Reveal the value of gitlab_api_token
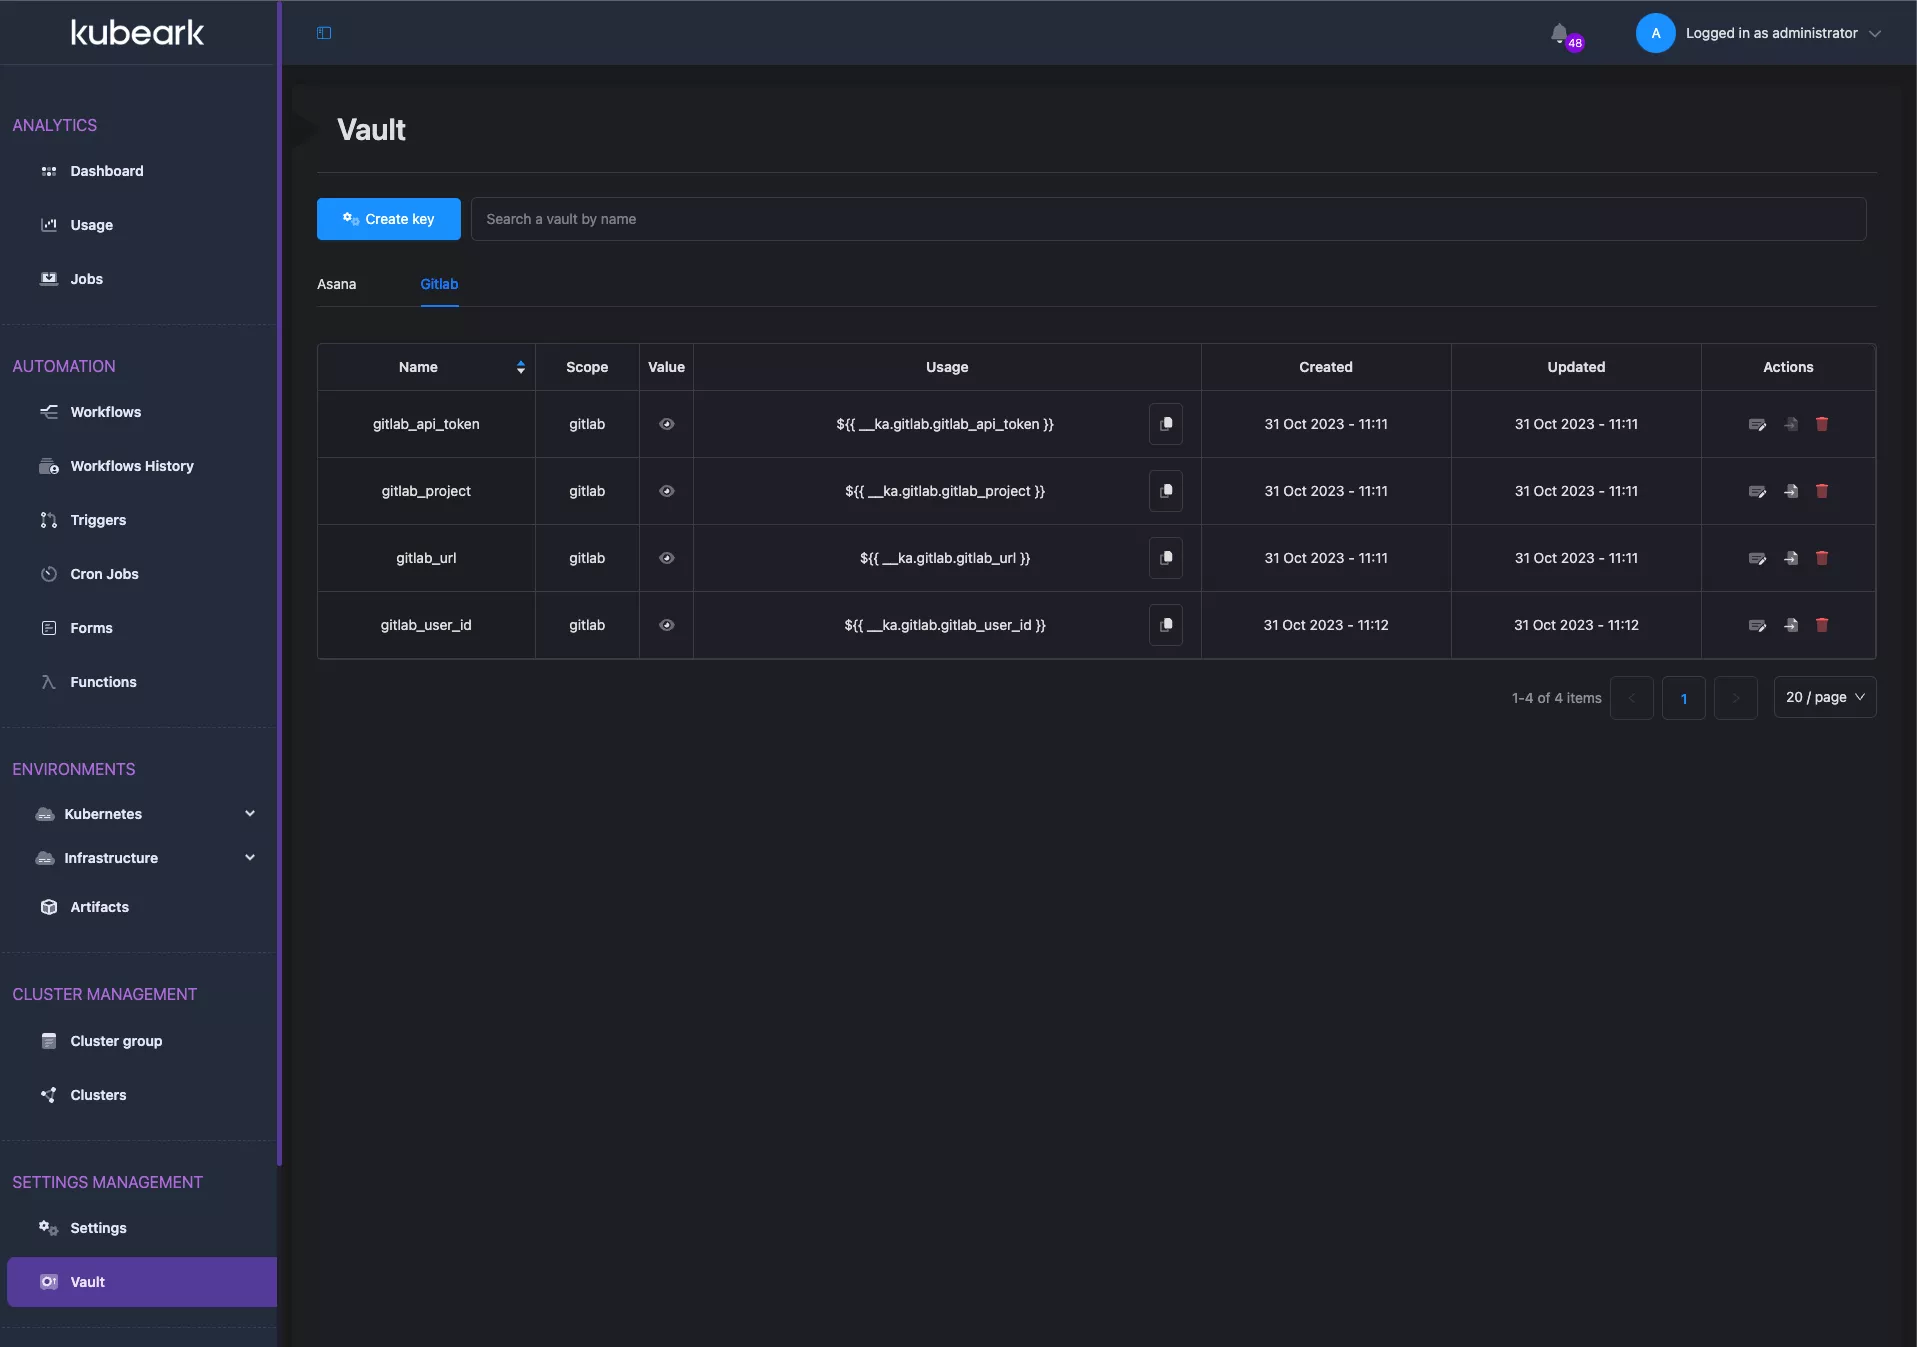This screenshot has height=1347, width=1917. click(666, 424)
